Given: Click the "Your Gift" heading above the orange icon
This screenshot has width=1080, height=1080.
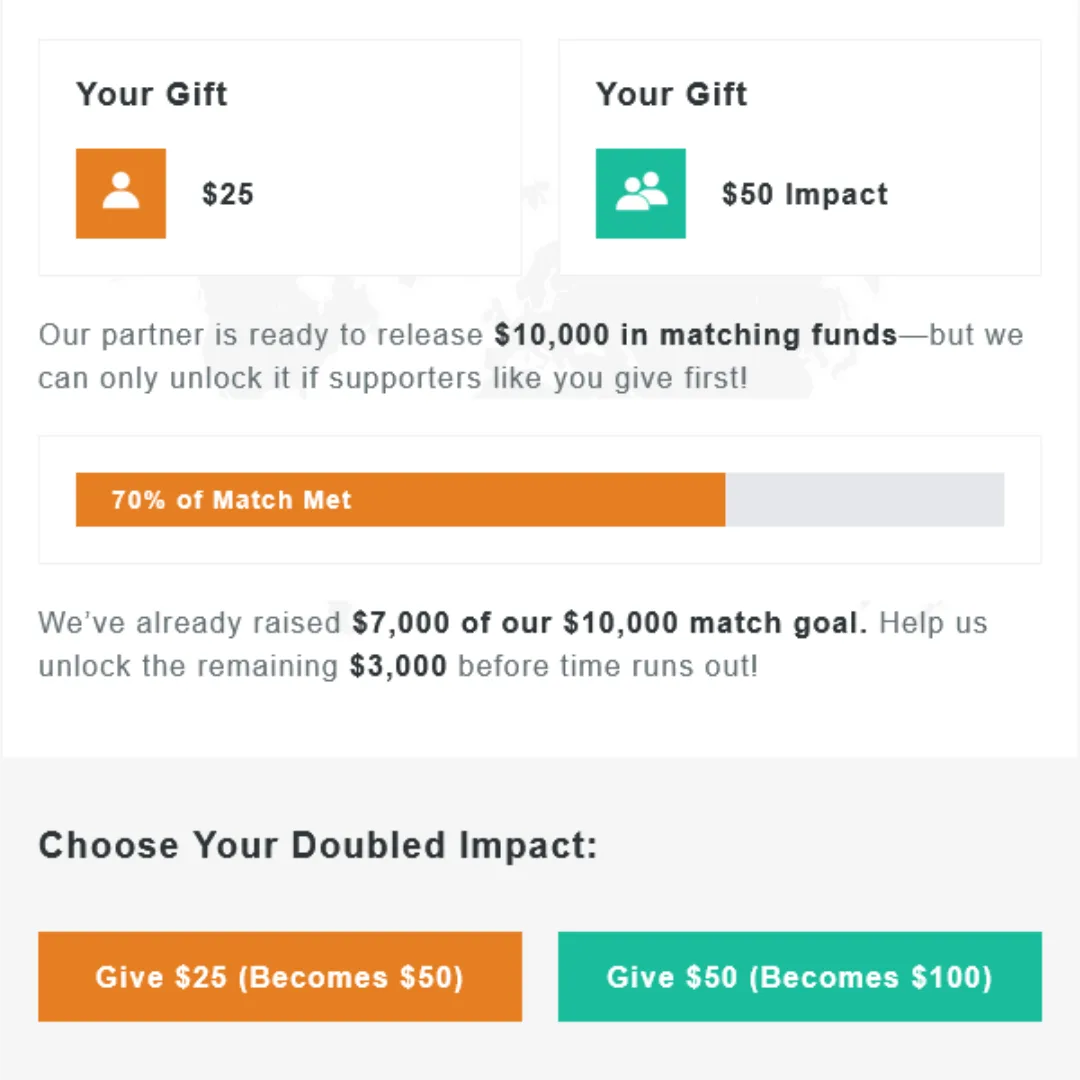Looking at the screenshot, I should (152, 94).
